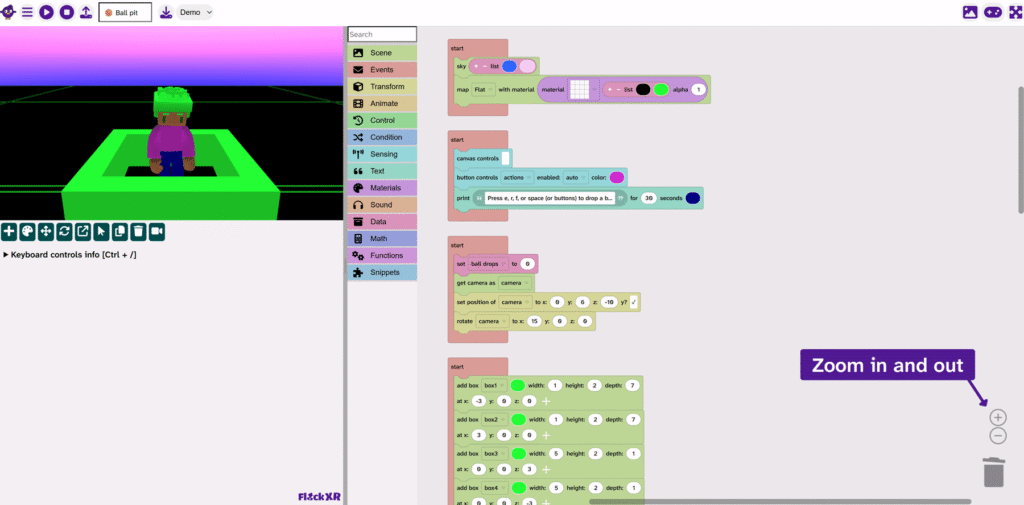Click the dark blue print color swatch

[693, 198]
